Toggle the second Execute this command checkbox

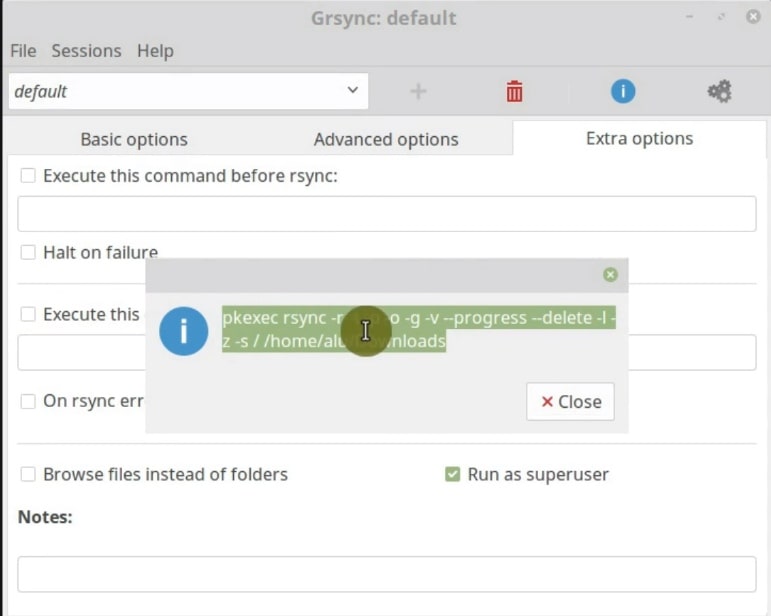(x=28, y=314)
